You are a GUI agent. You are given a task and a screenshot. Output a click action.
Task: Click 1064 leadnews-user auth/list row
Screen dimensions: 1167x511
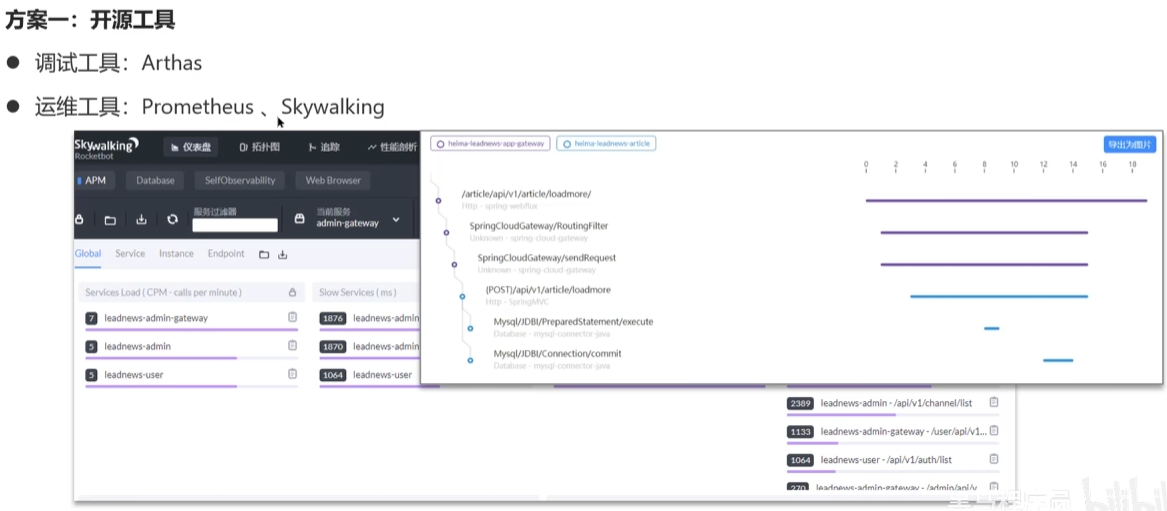point(893,463)
